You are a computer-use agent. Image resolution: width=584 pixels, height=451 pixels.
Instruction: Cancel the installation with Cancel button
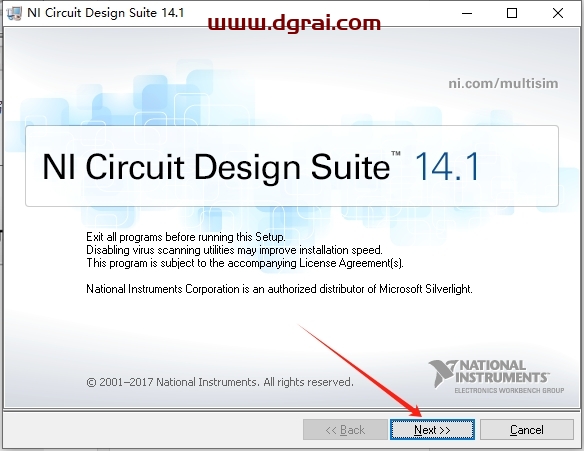527,430
